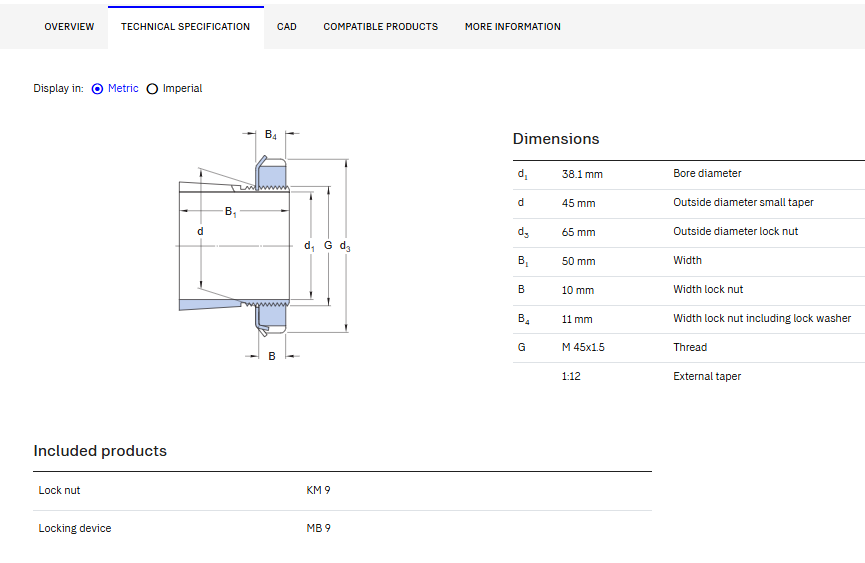The width and height of the screenshot is (865, 563).
Task: Click the 'Bore diameter' label
Action: [707, 173]
